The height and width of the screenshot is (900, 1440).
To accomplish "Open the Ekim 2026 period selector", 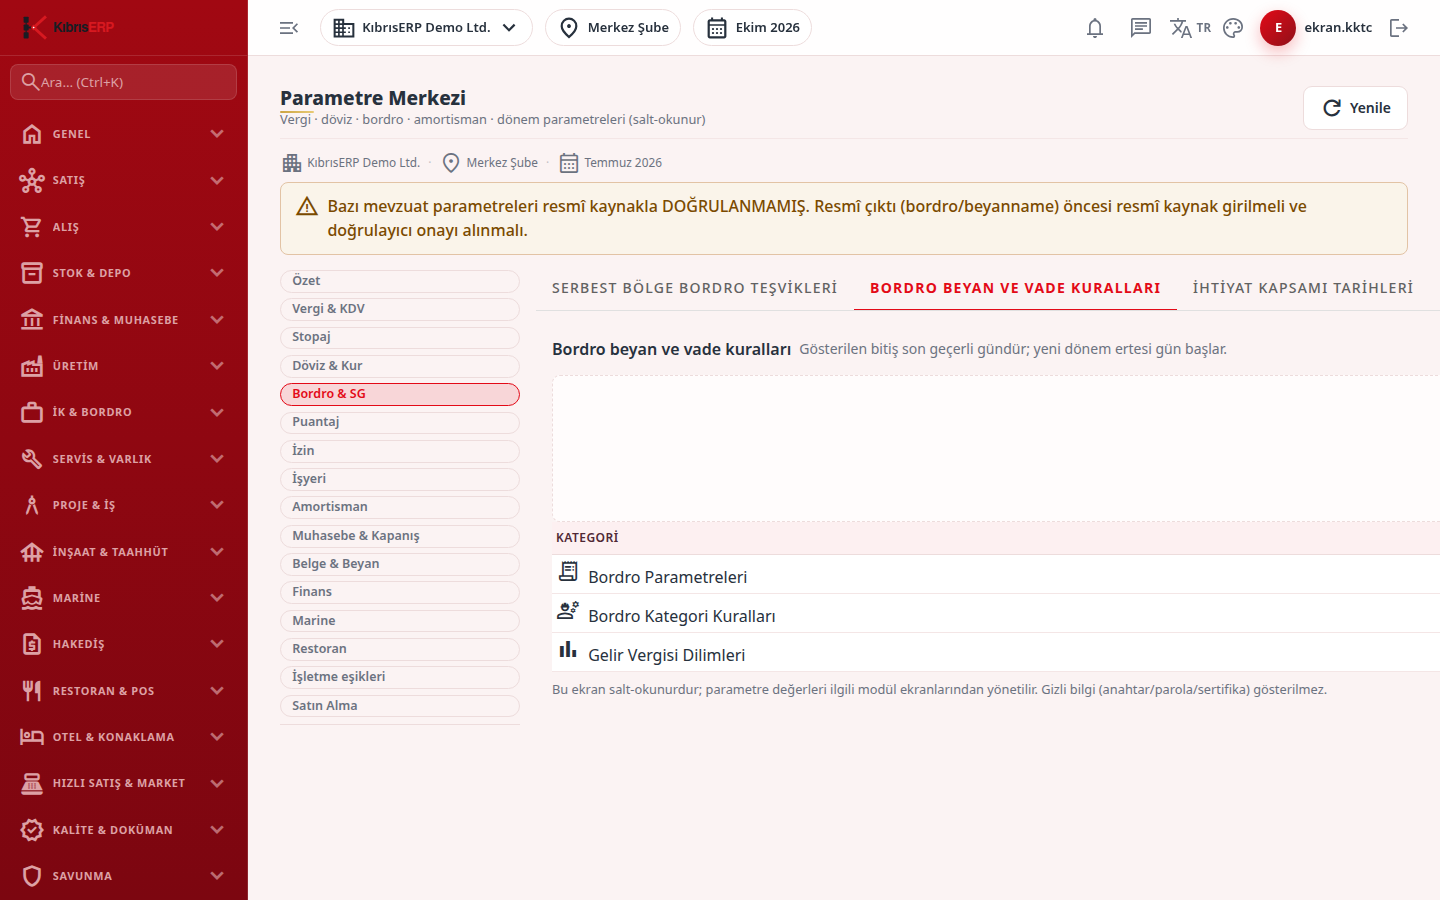I will [x=752, y=28].
